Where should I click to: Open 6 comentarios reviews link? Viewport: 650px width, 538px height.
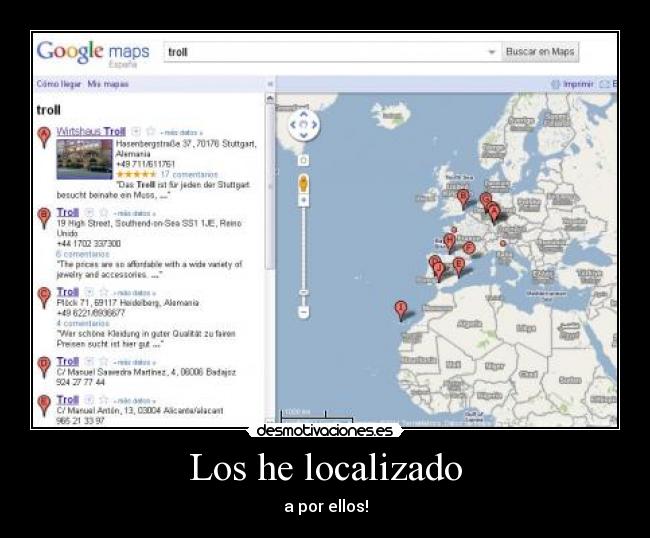(x=82, y=254)
